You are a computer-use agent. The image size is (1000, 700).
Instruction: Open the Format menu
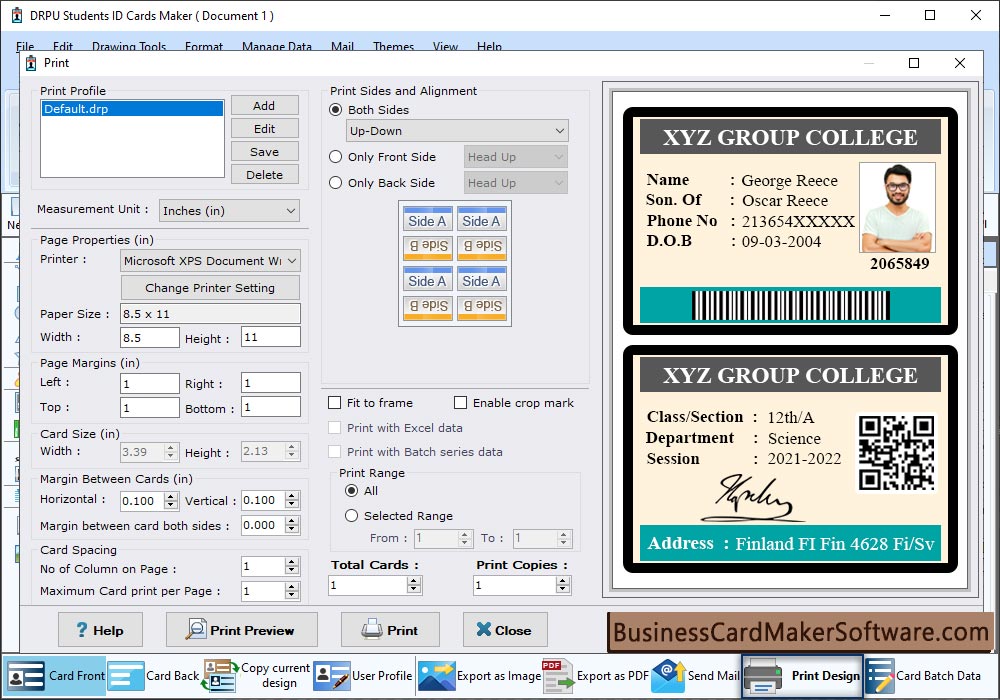pyautogui.click(x=204, y=47)
